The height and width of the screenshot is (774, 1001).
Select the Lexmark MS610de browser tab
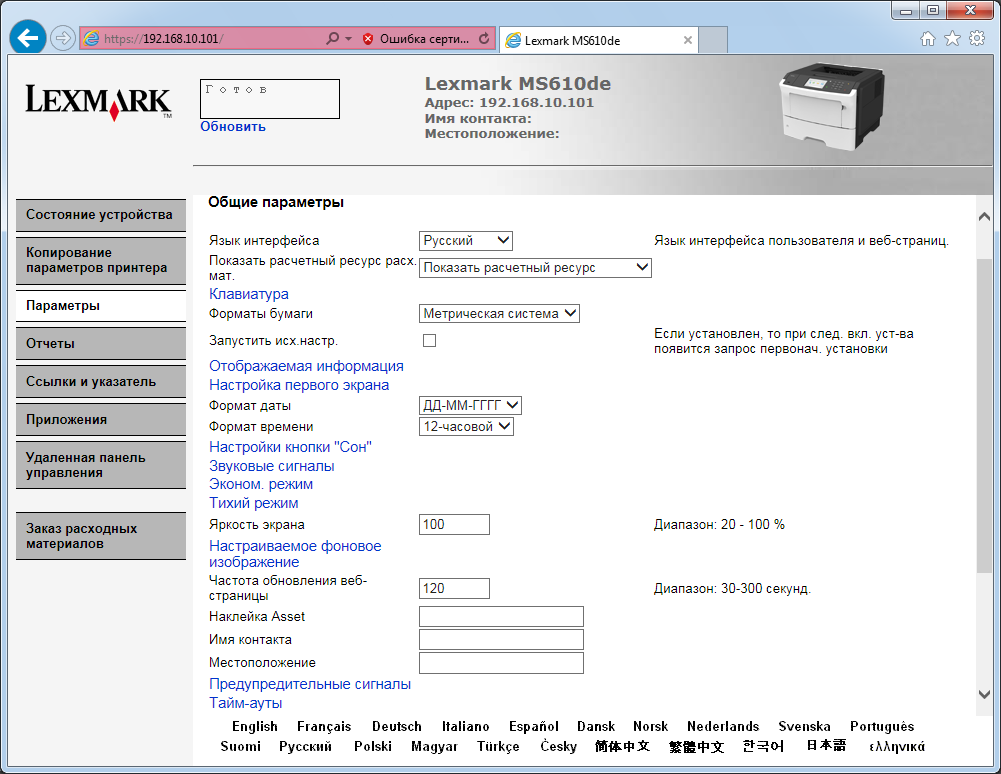pyautogui.click(x=598, y=40)
